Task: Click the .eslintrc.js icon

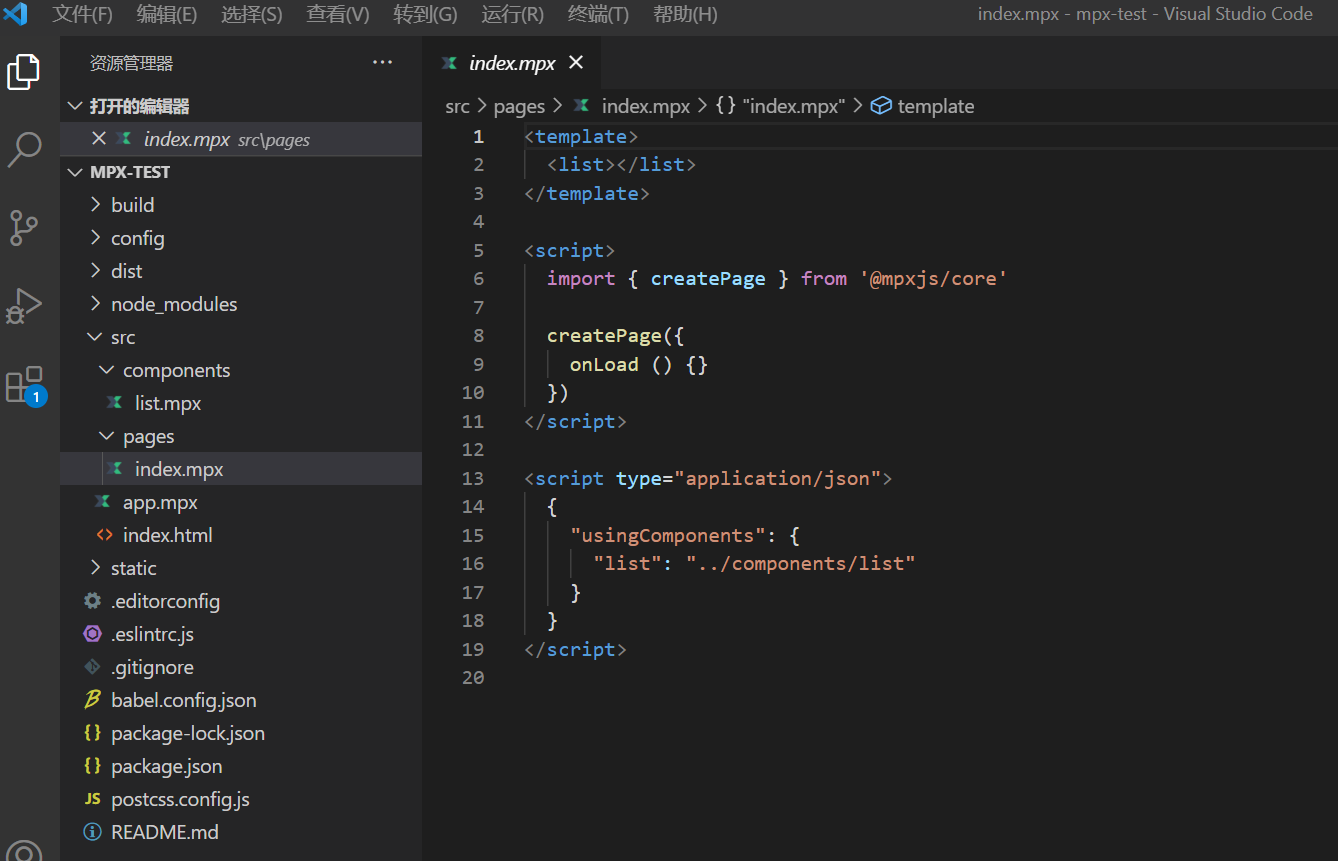Action: point(92,634)
